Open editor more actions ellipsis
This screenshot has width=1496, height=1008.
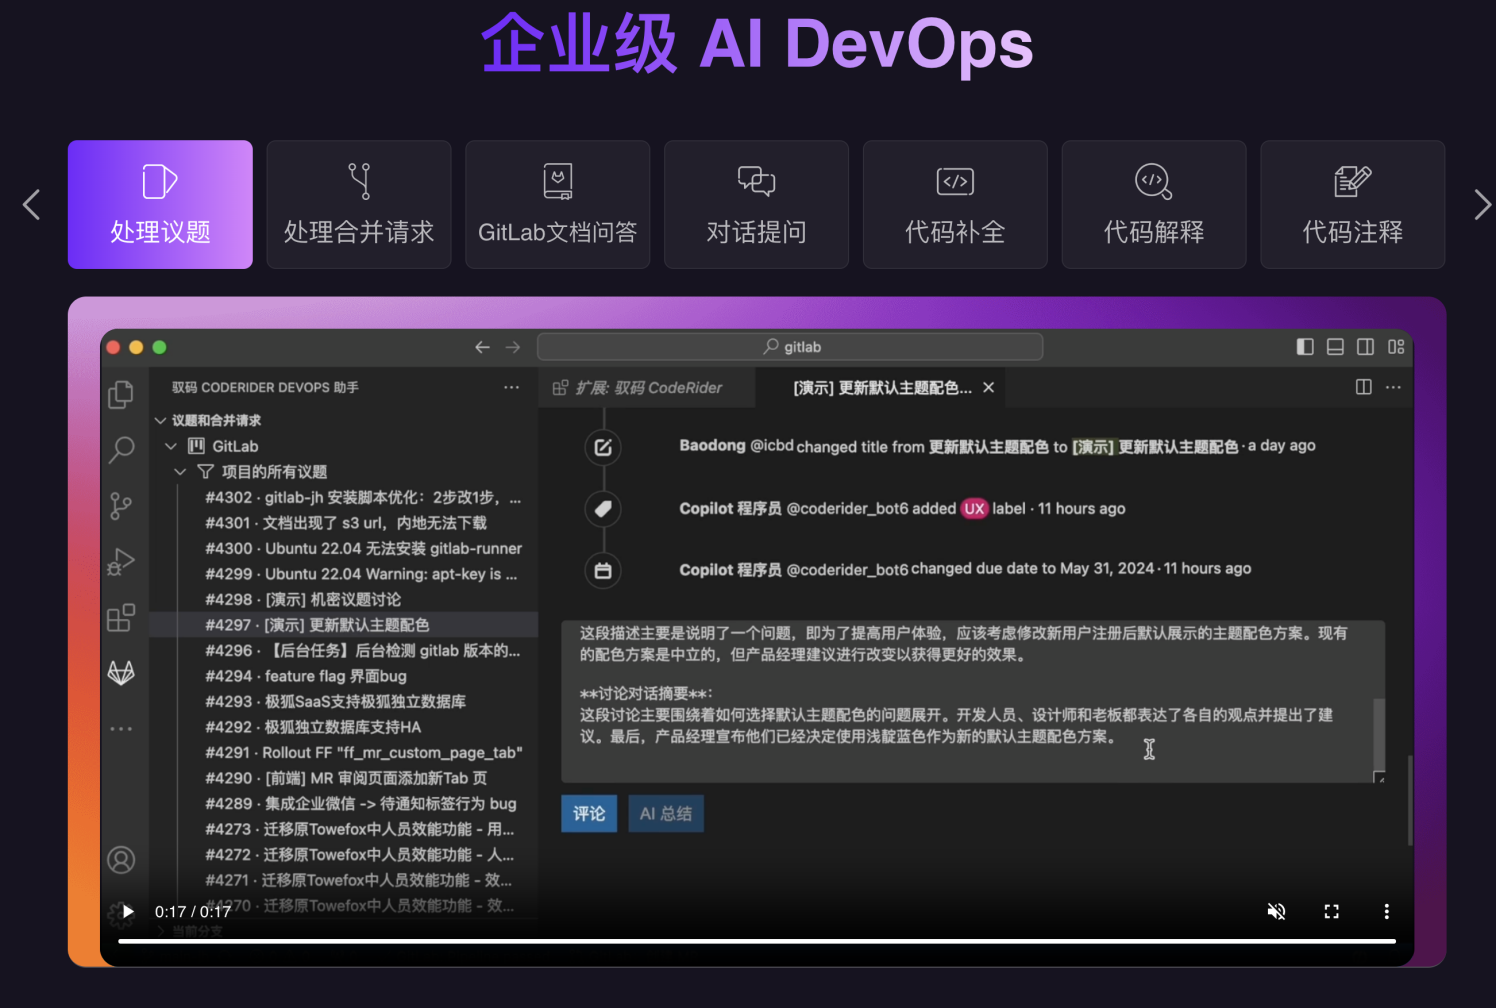[1394, 387]
